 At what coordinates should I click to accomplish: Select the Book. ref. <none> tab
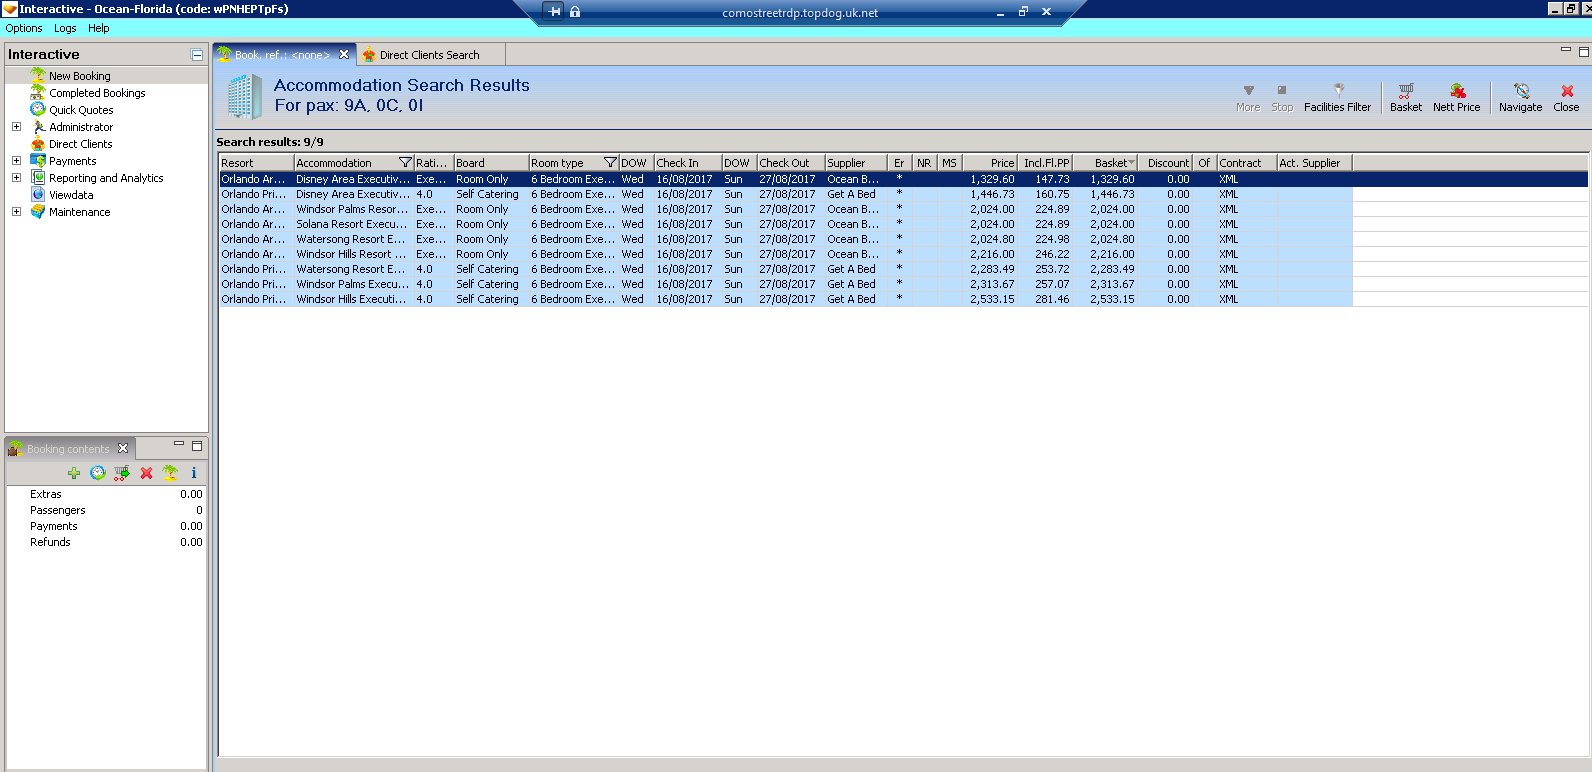pos(282,55)
